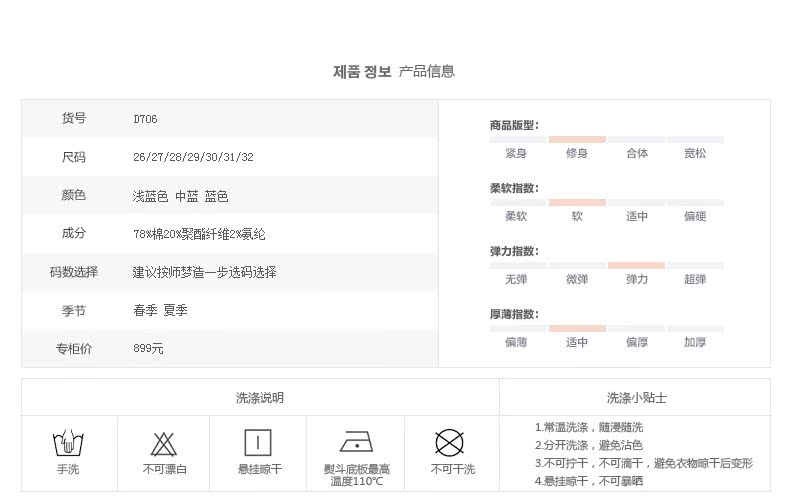
Task: Click the do-not-bleach crossed triangle icon
Action: (x=164, y=444)
